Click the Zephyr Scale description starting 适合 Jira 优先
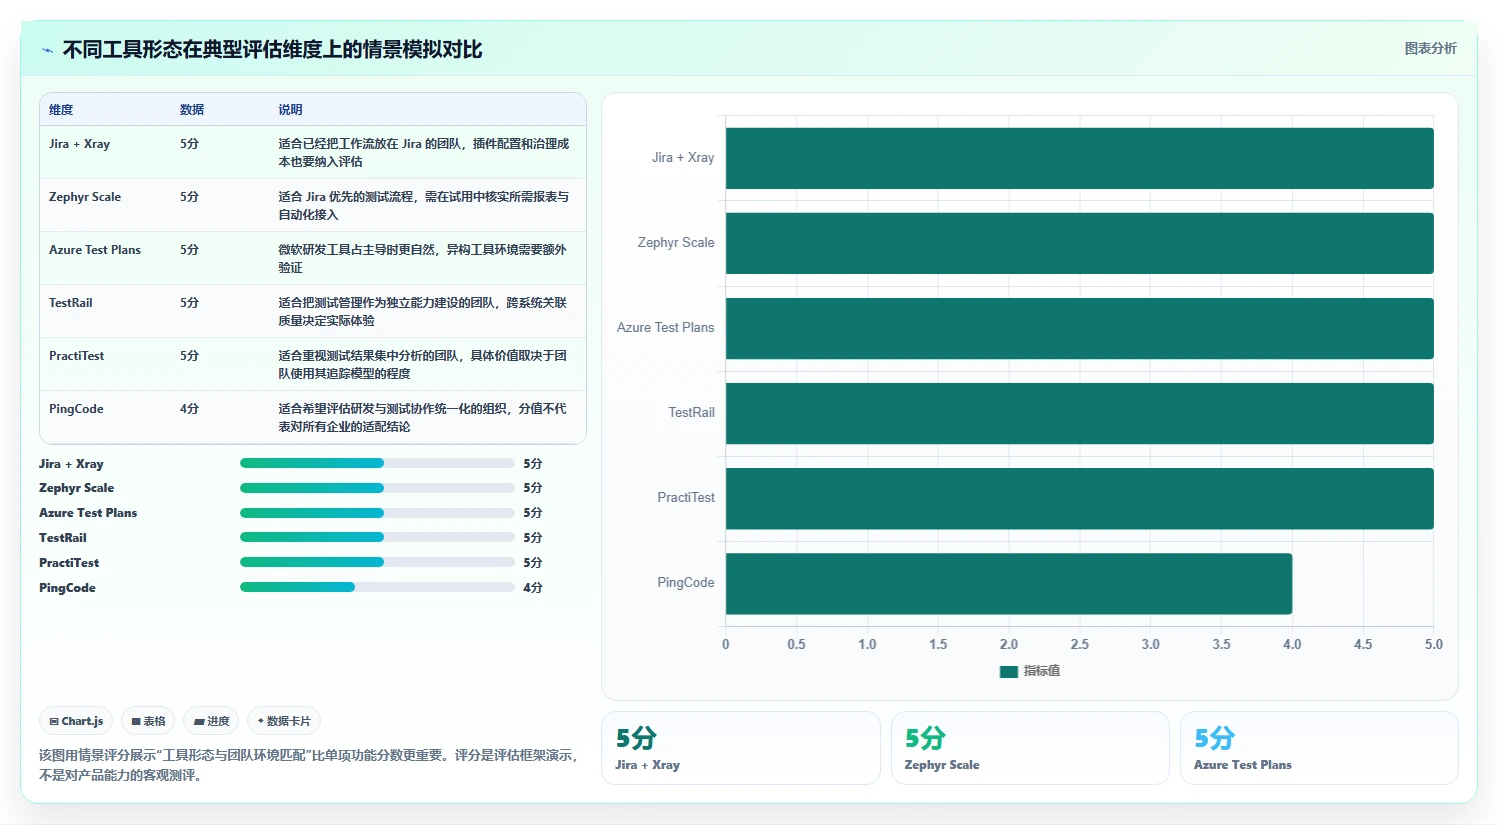This screenshot has height=825, width=1498. [x=424, y=206]
